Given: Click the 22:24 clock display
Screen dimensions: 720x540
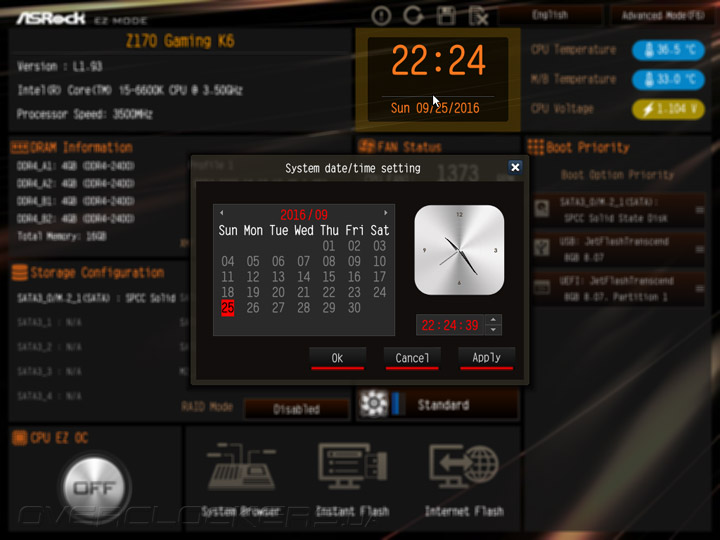Looking at the screenshot, I should click(439, 60).
